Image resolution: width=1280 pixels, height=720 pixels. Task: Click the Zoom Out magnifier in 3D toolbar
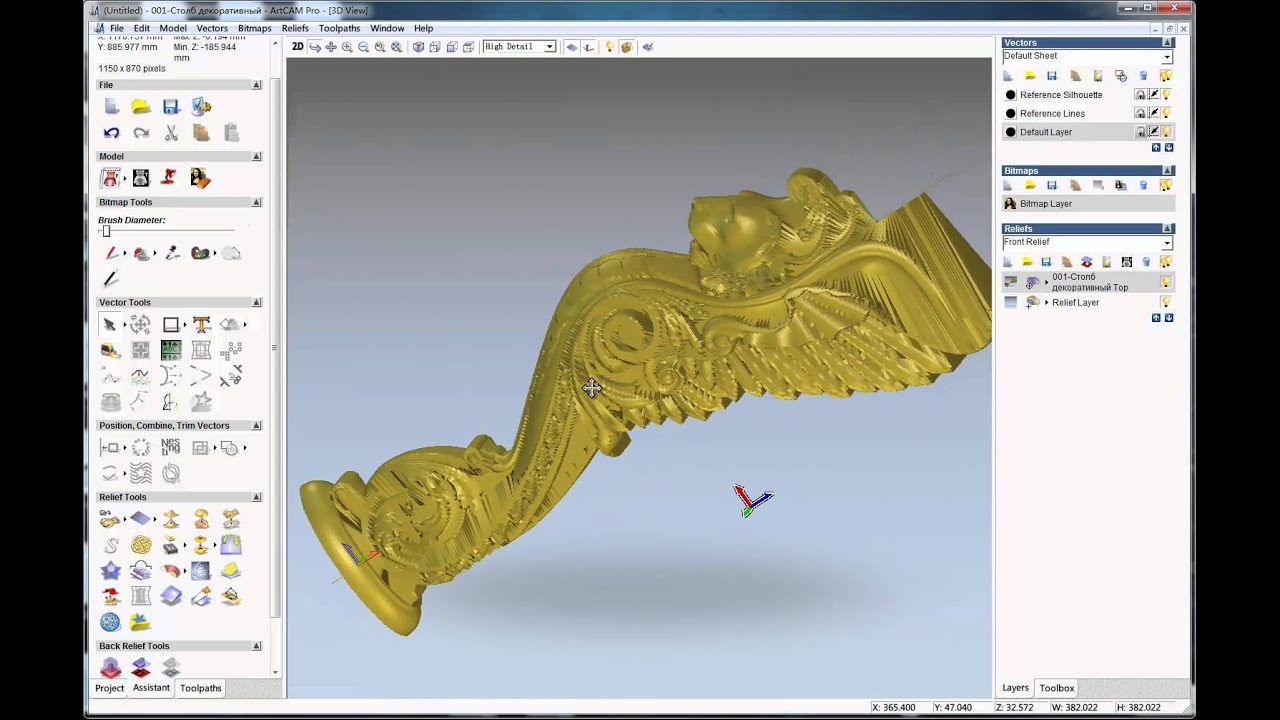click(x=363, y=47)
